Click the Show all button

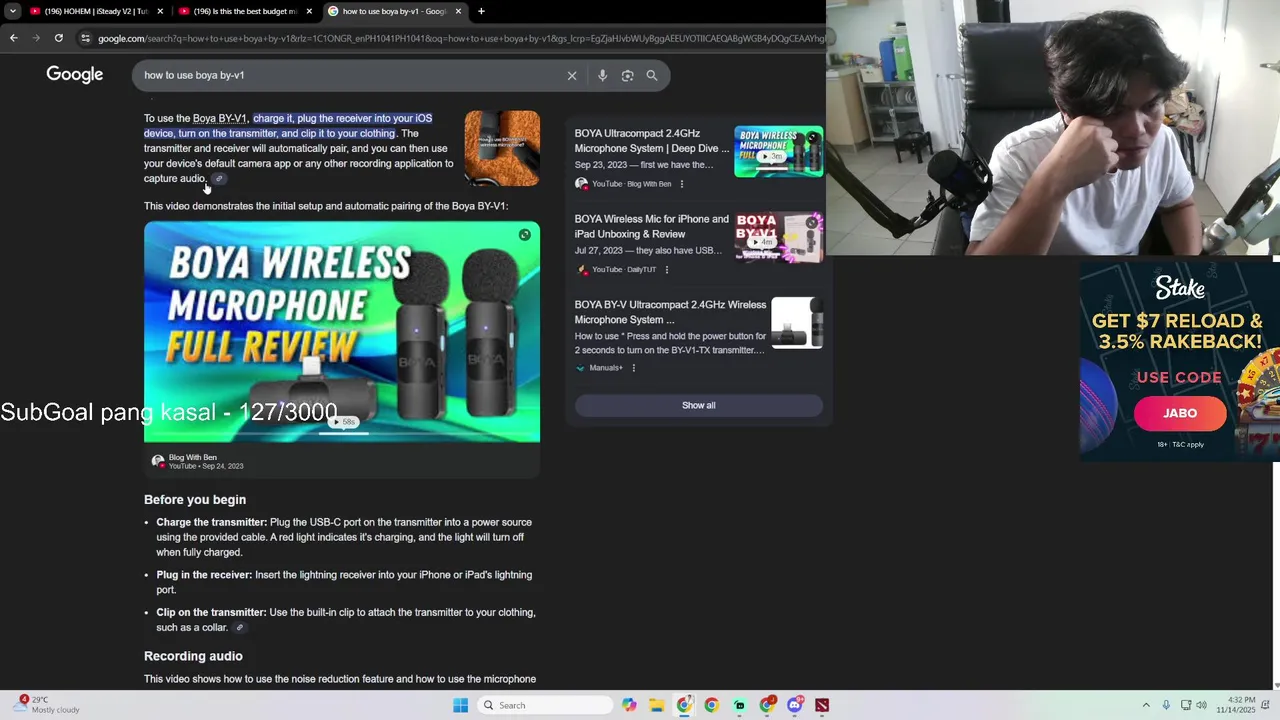click(x=699, y=405)
